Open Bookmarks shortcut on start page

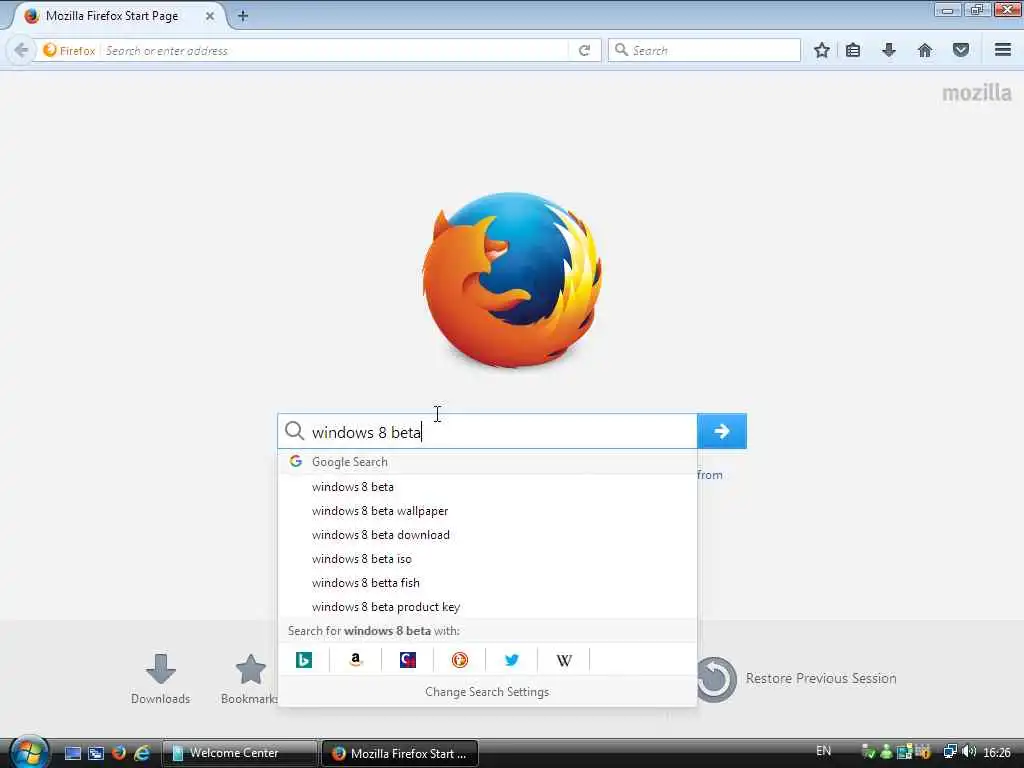point(249,678)
